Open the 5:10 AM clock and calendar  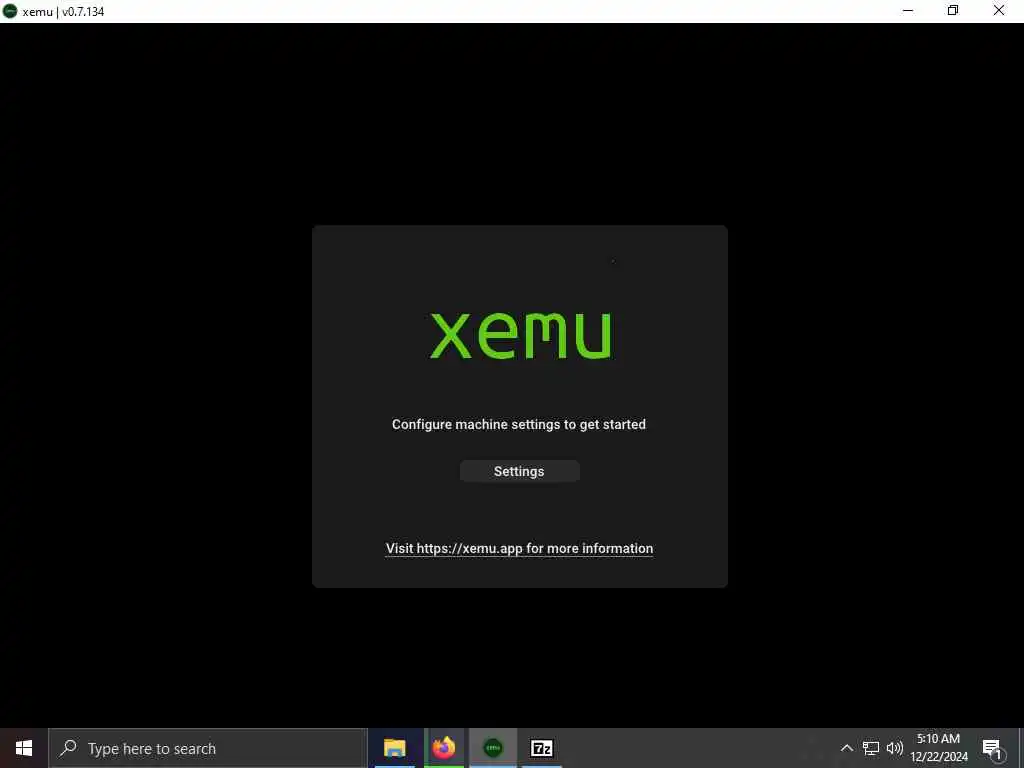point(938,748)
